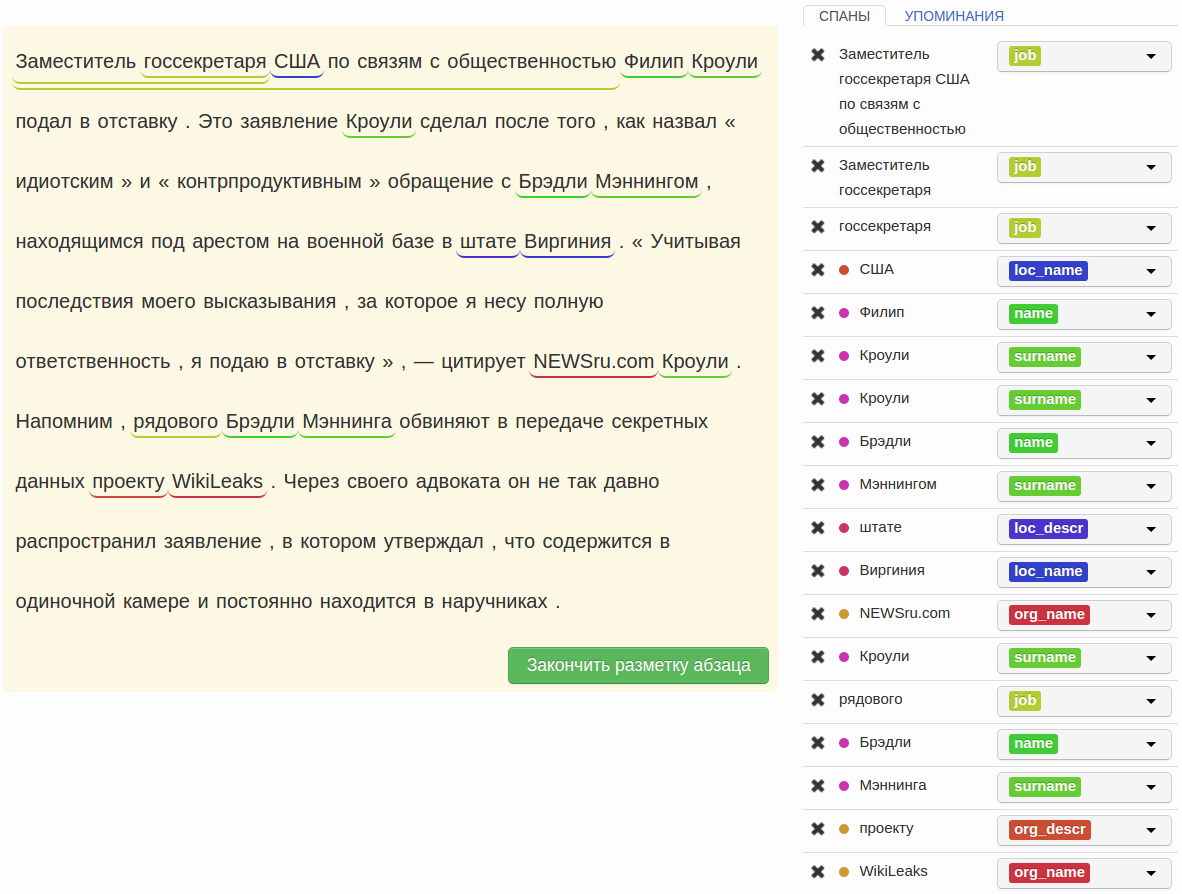
Task: Click the green job tag on рядового row
Action: point(1024,700)
